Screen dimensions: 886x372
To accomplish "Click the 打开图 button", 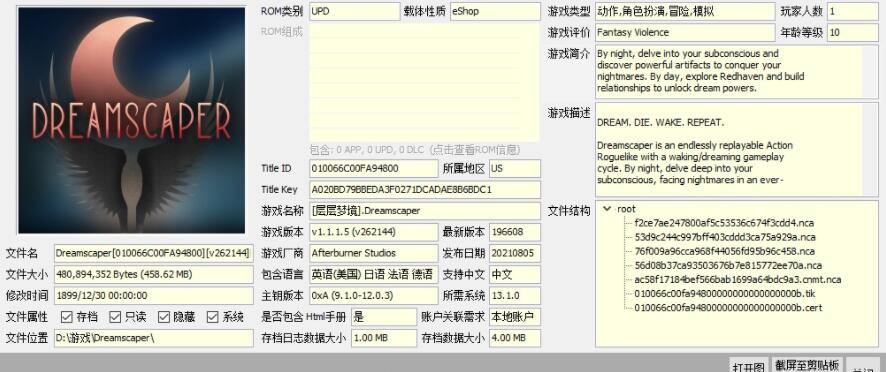I will coord(748,365).
